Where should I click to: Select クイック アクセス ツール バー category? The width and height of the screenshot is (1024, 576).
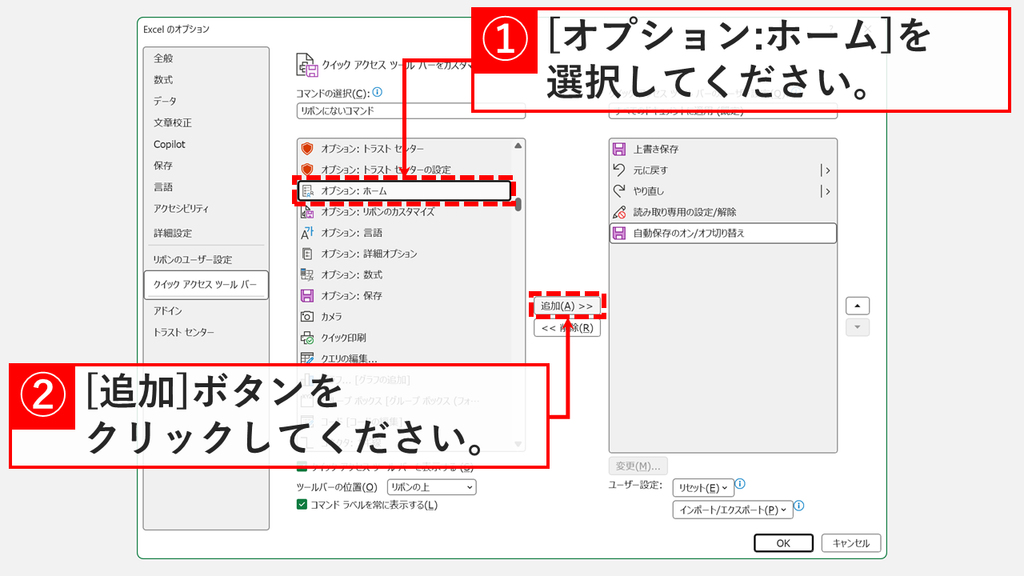[x=206, y=285]
